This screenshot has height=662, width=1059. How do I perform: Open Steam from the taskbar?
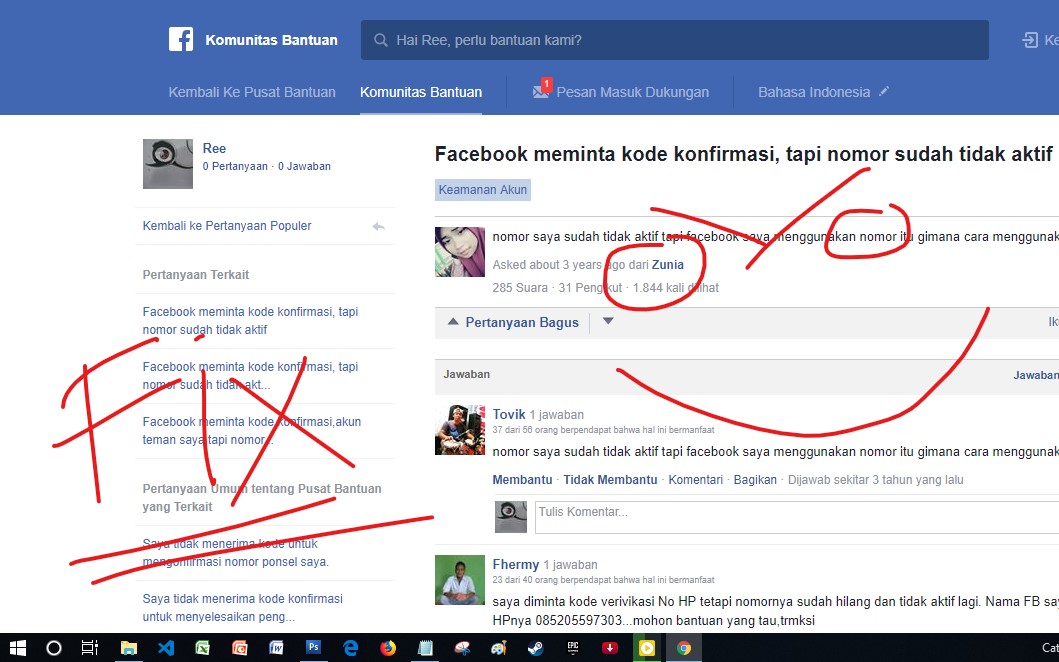coord(536,648)
